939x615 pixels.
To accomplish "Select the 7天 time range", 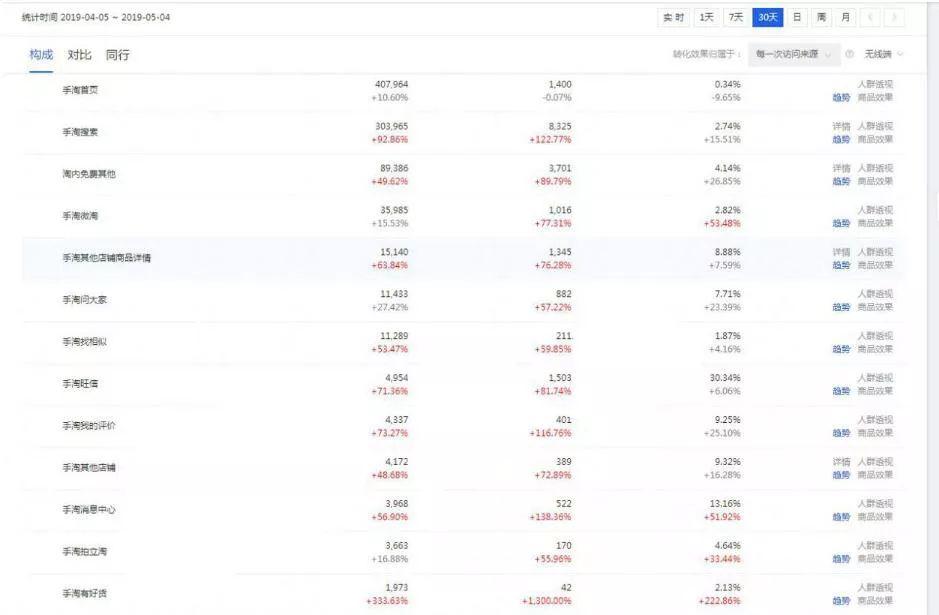I will pos(736,17).
